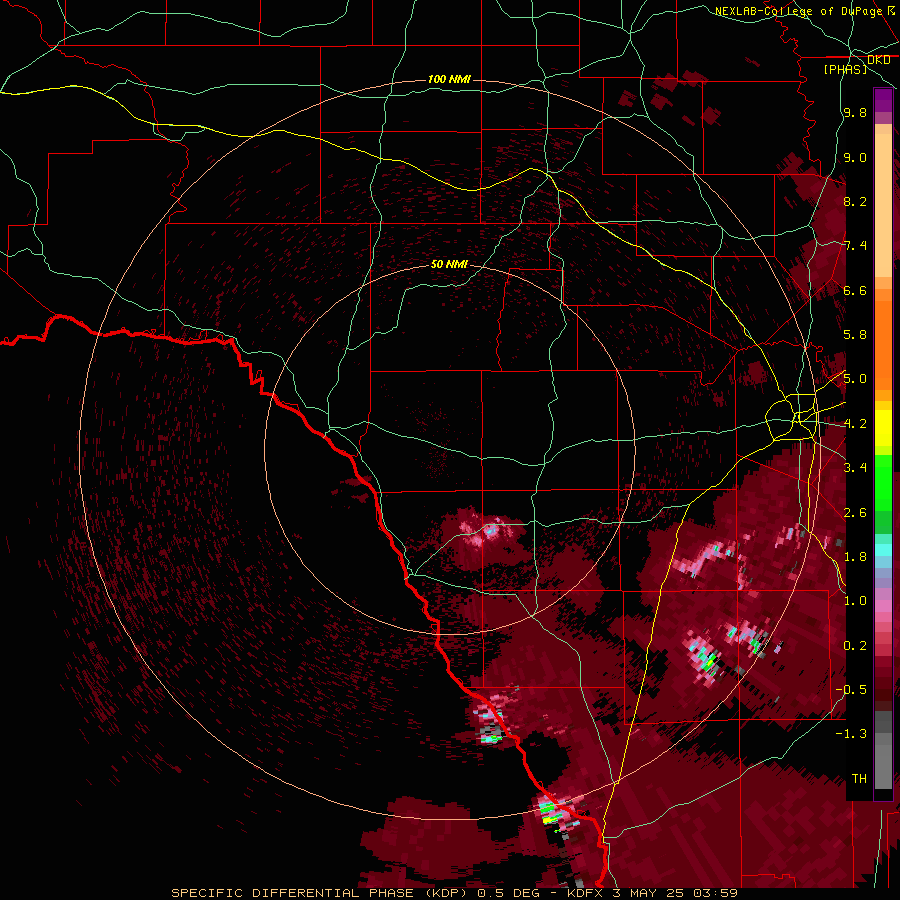Pick the purple swatch atop the color bar

tap(883, 100)
